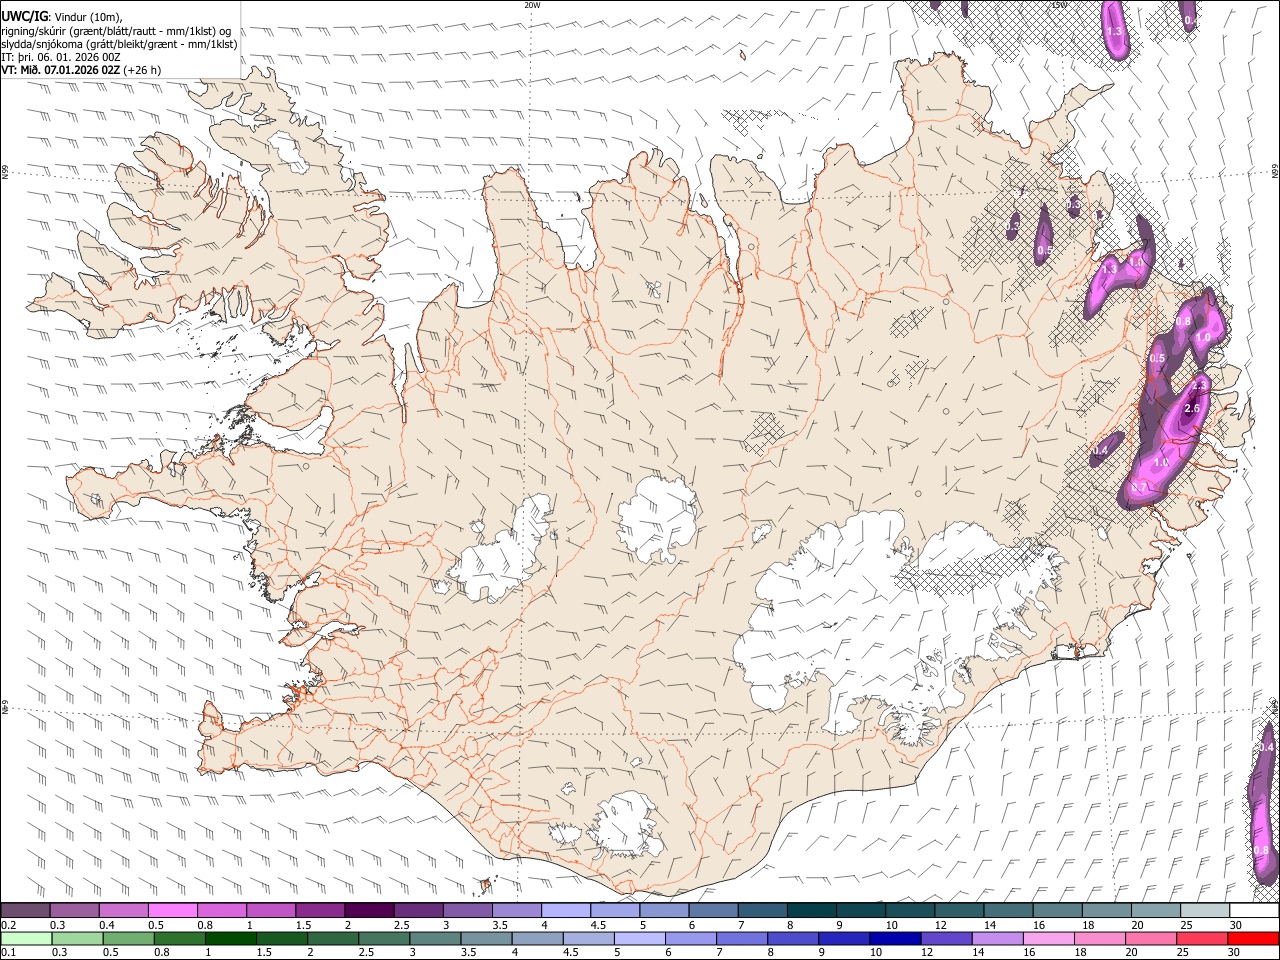Select the dark teal swatch starting at 8 in upper legend
The width and height of the screenshot is (1280, 960).
pyautogui.click(x=810, y=910)
